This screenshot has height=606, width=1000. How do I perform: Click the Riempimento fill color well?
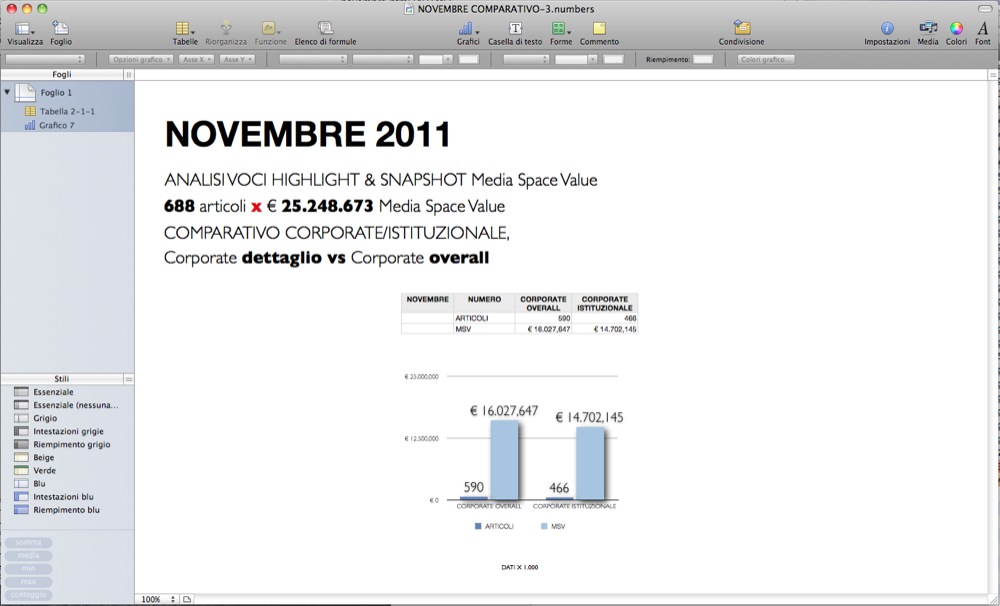tap(702, 60)
